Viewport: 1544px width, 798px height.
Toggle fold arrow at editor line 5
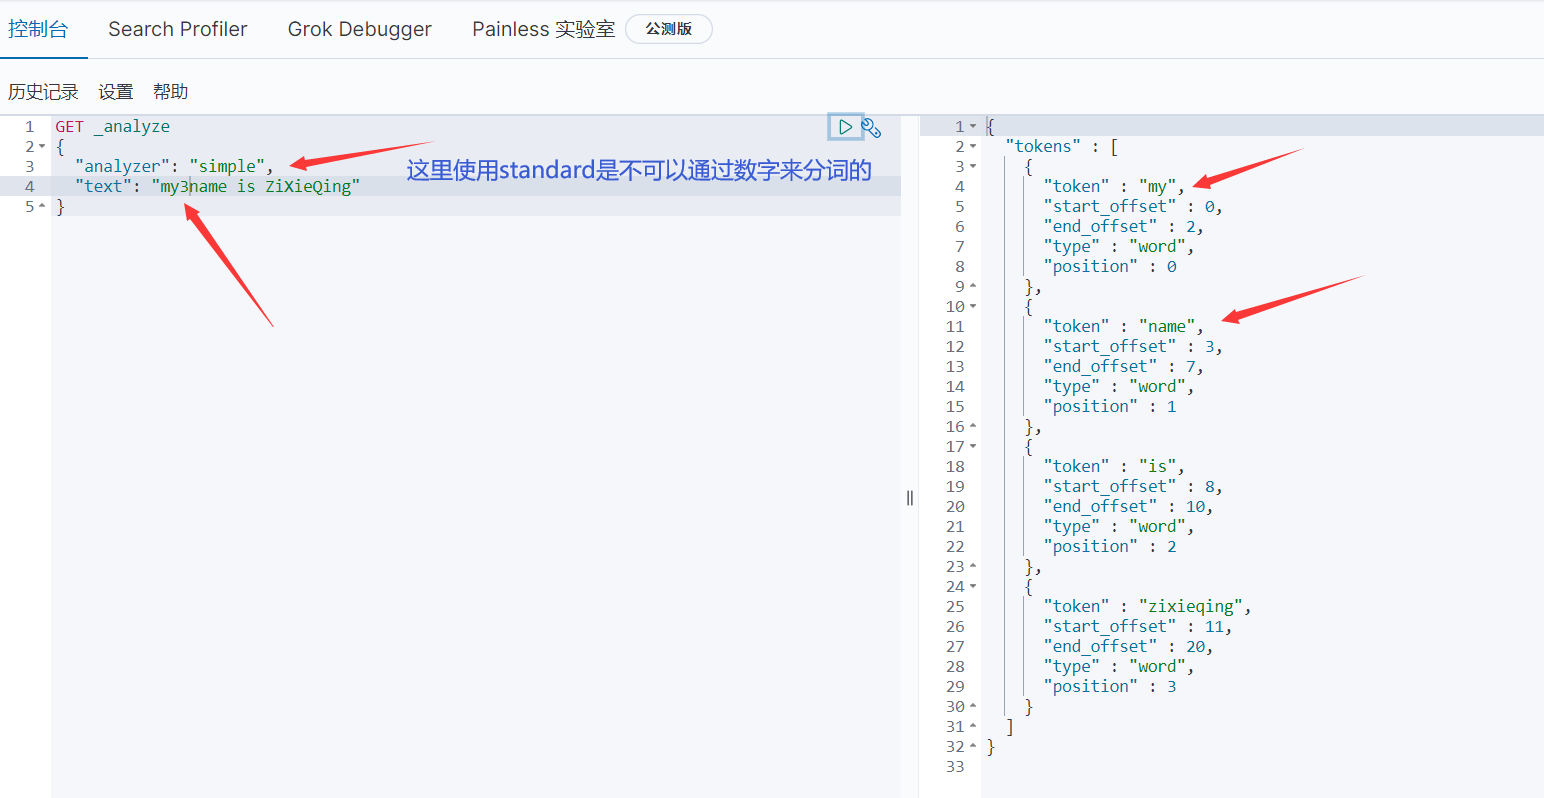[42, 206]
